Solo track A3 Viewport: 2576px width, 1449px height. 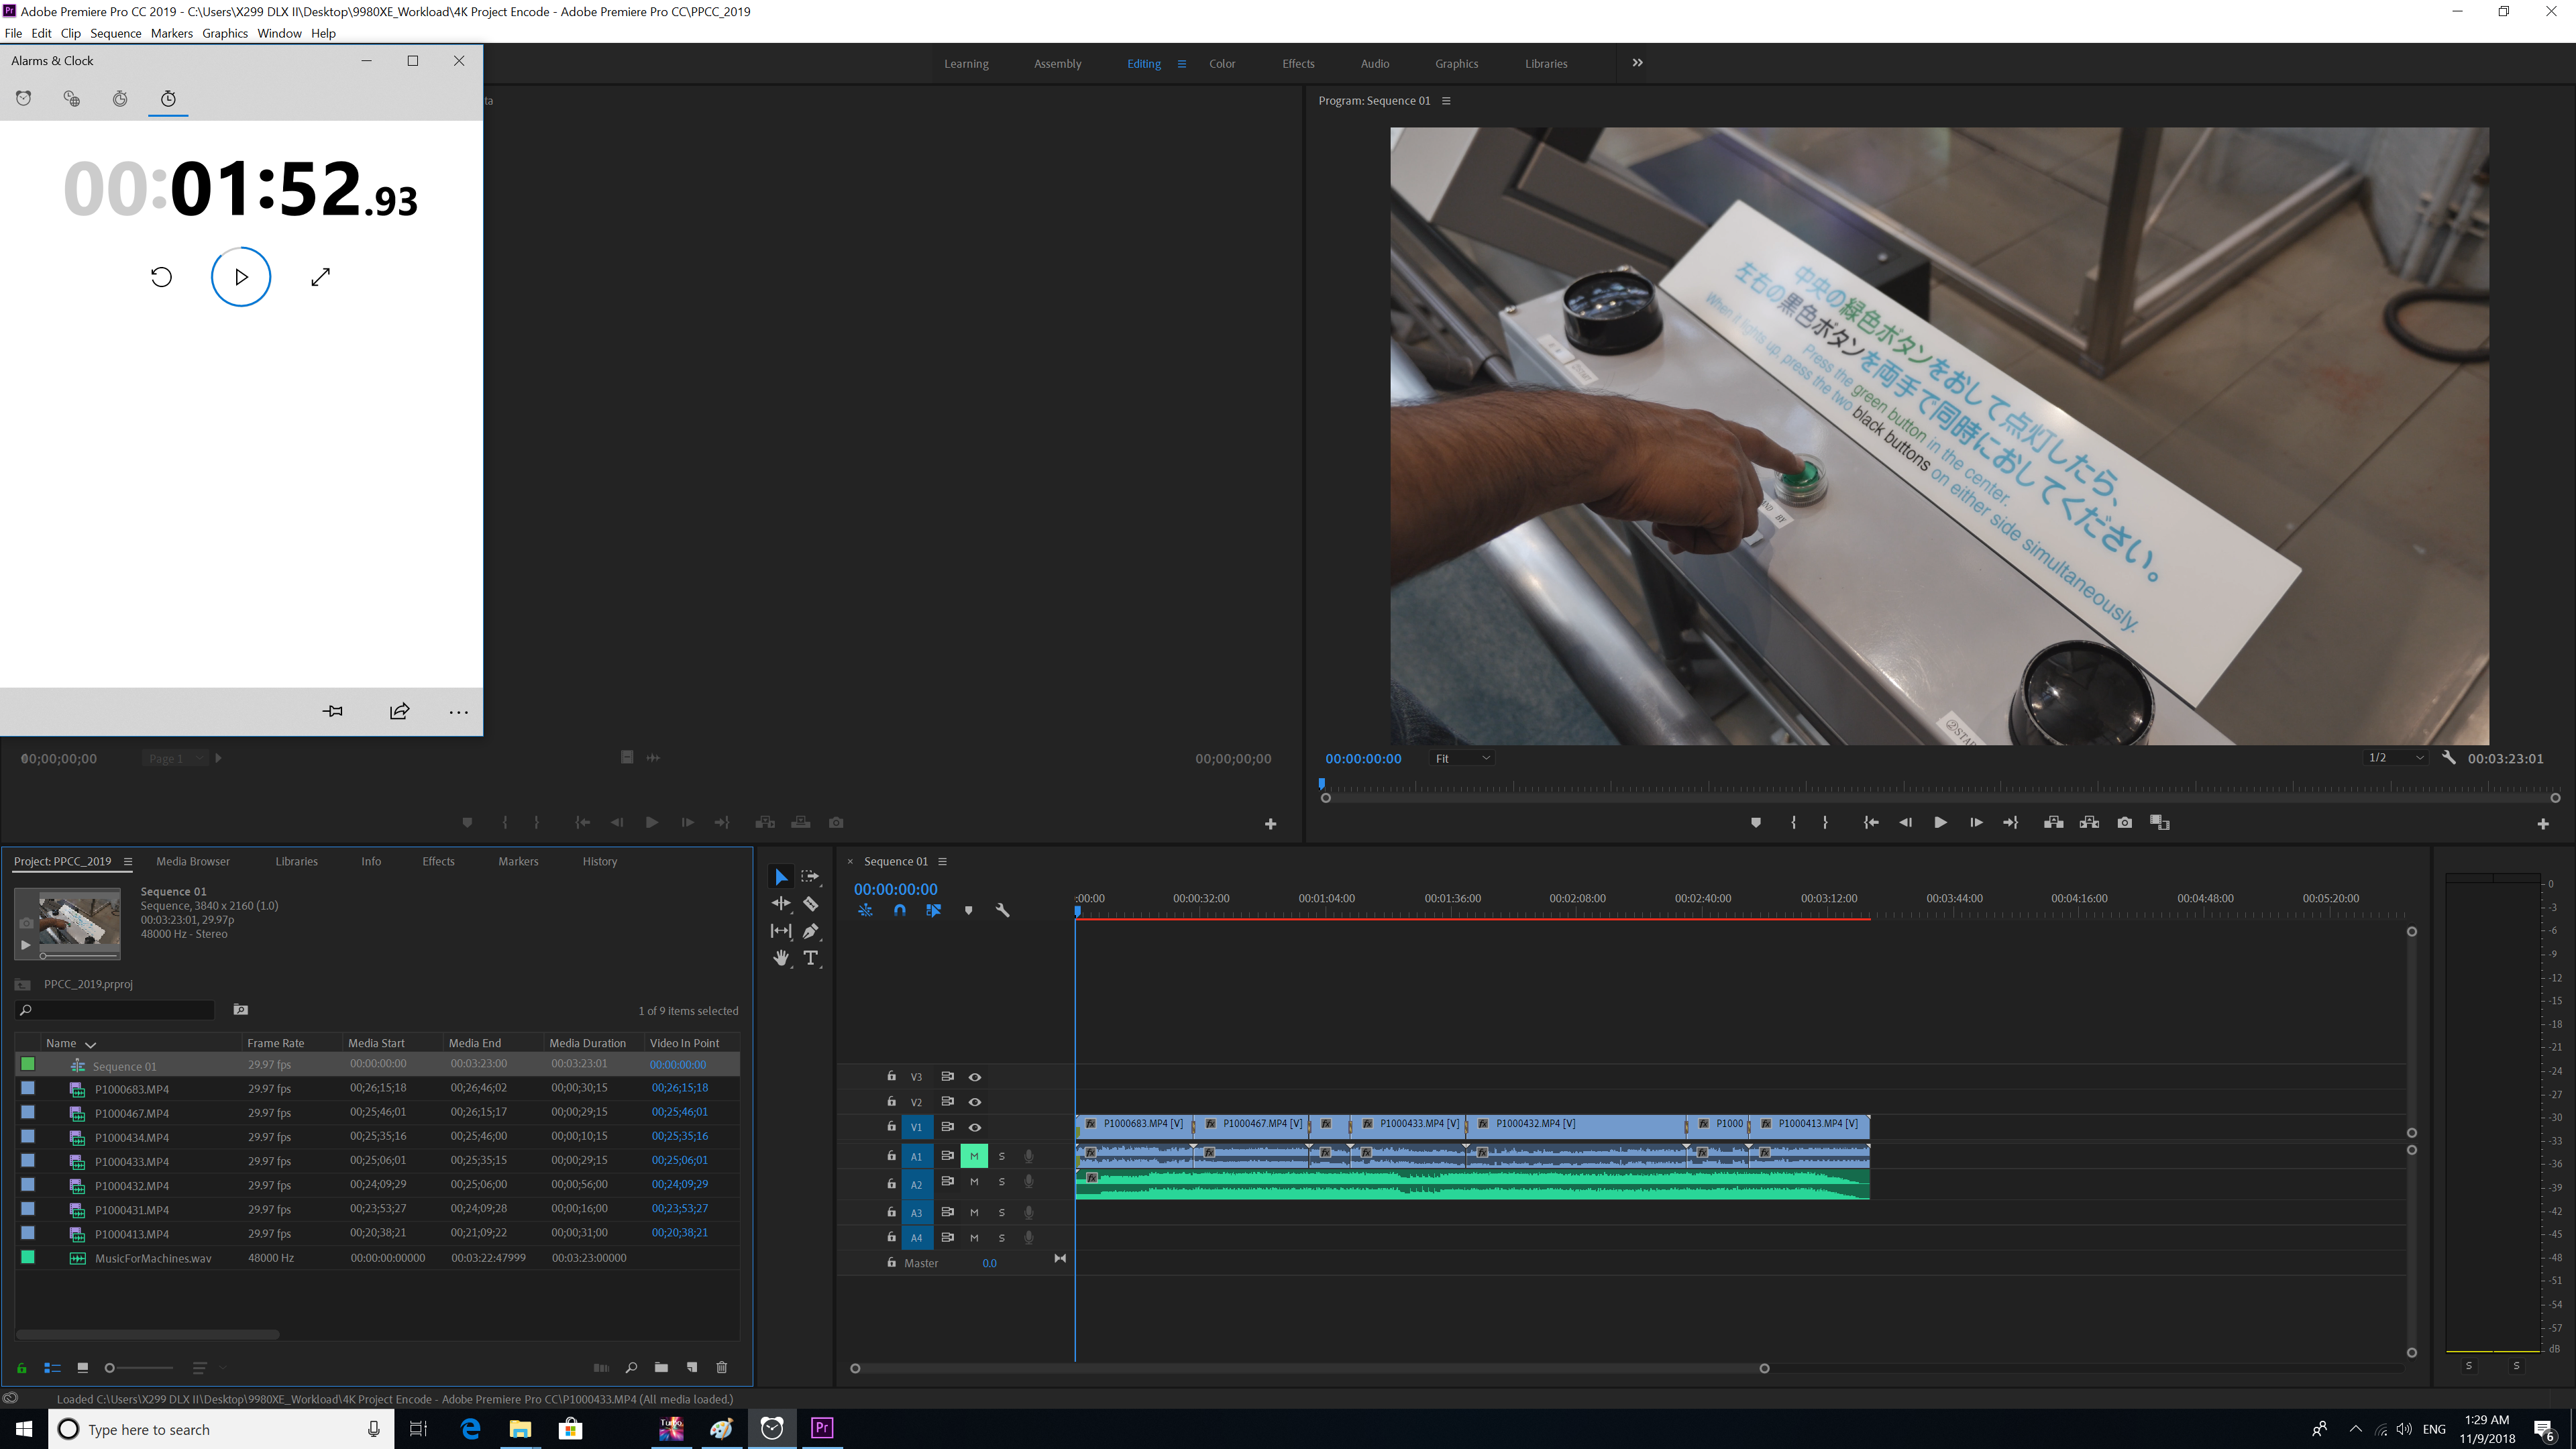pyautogui.click(x=1001, y=1212)
